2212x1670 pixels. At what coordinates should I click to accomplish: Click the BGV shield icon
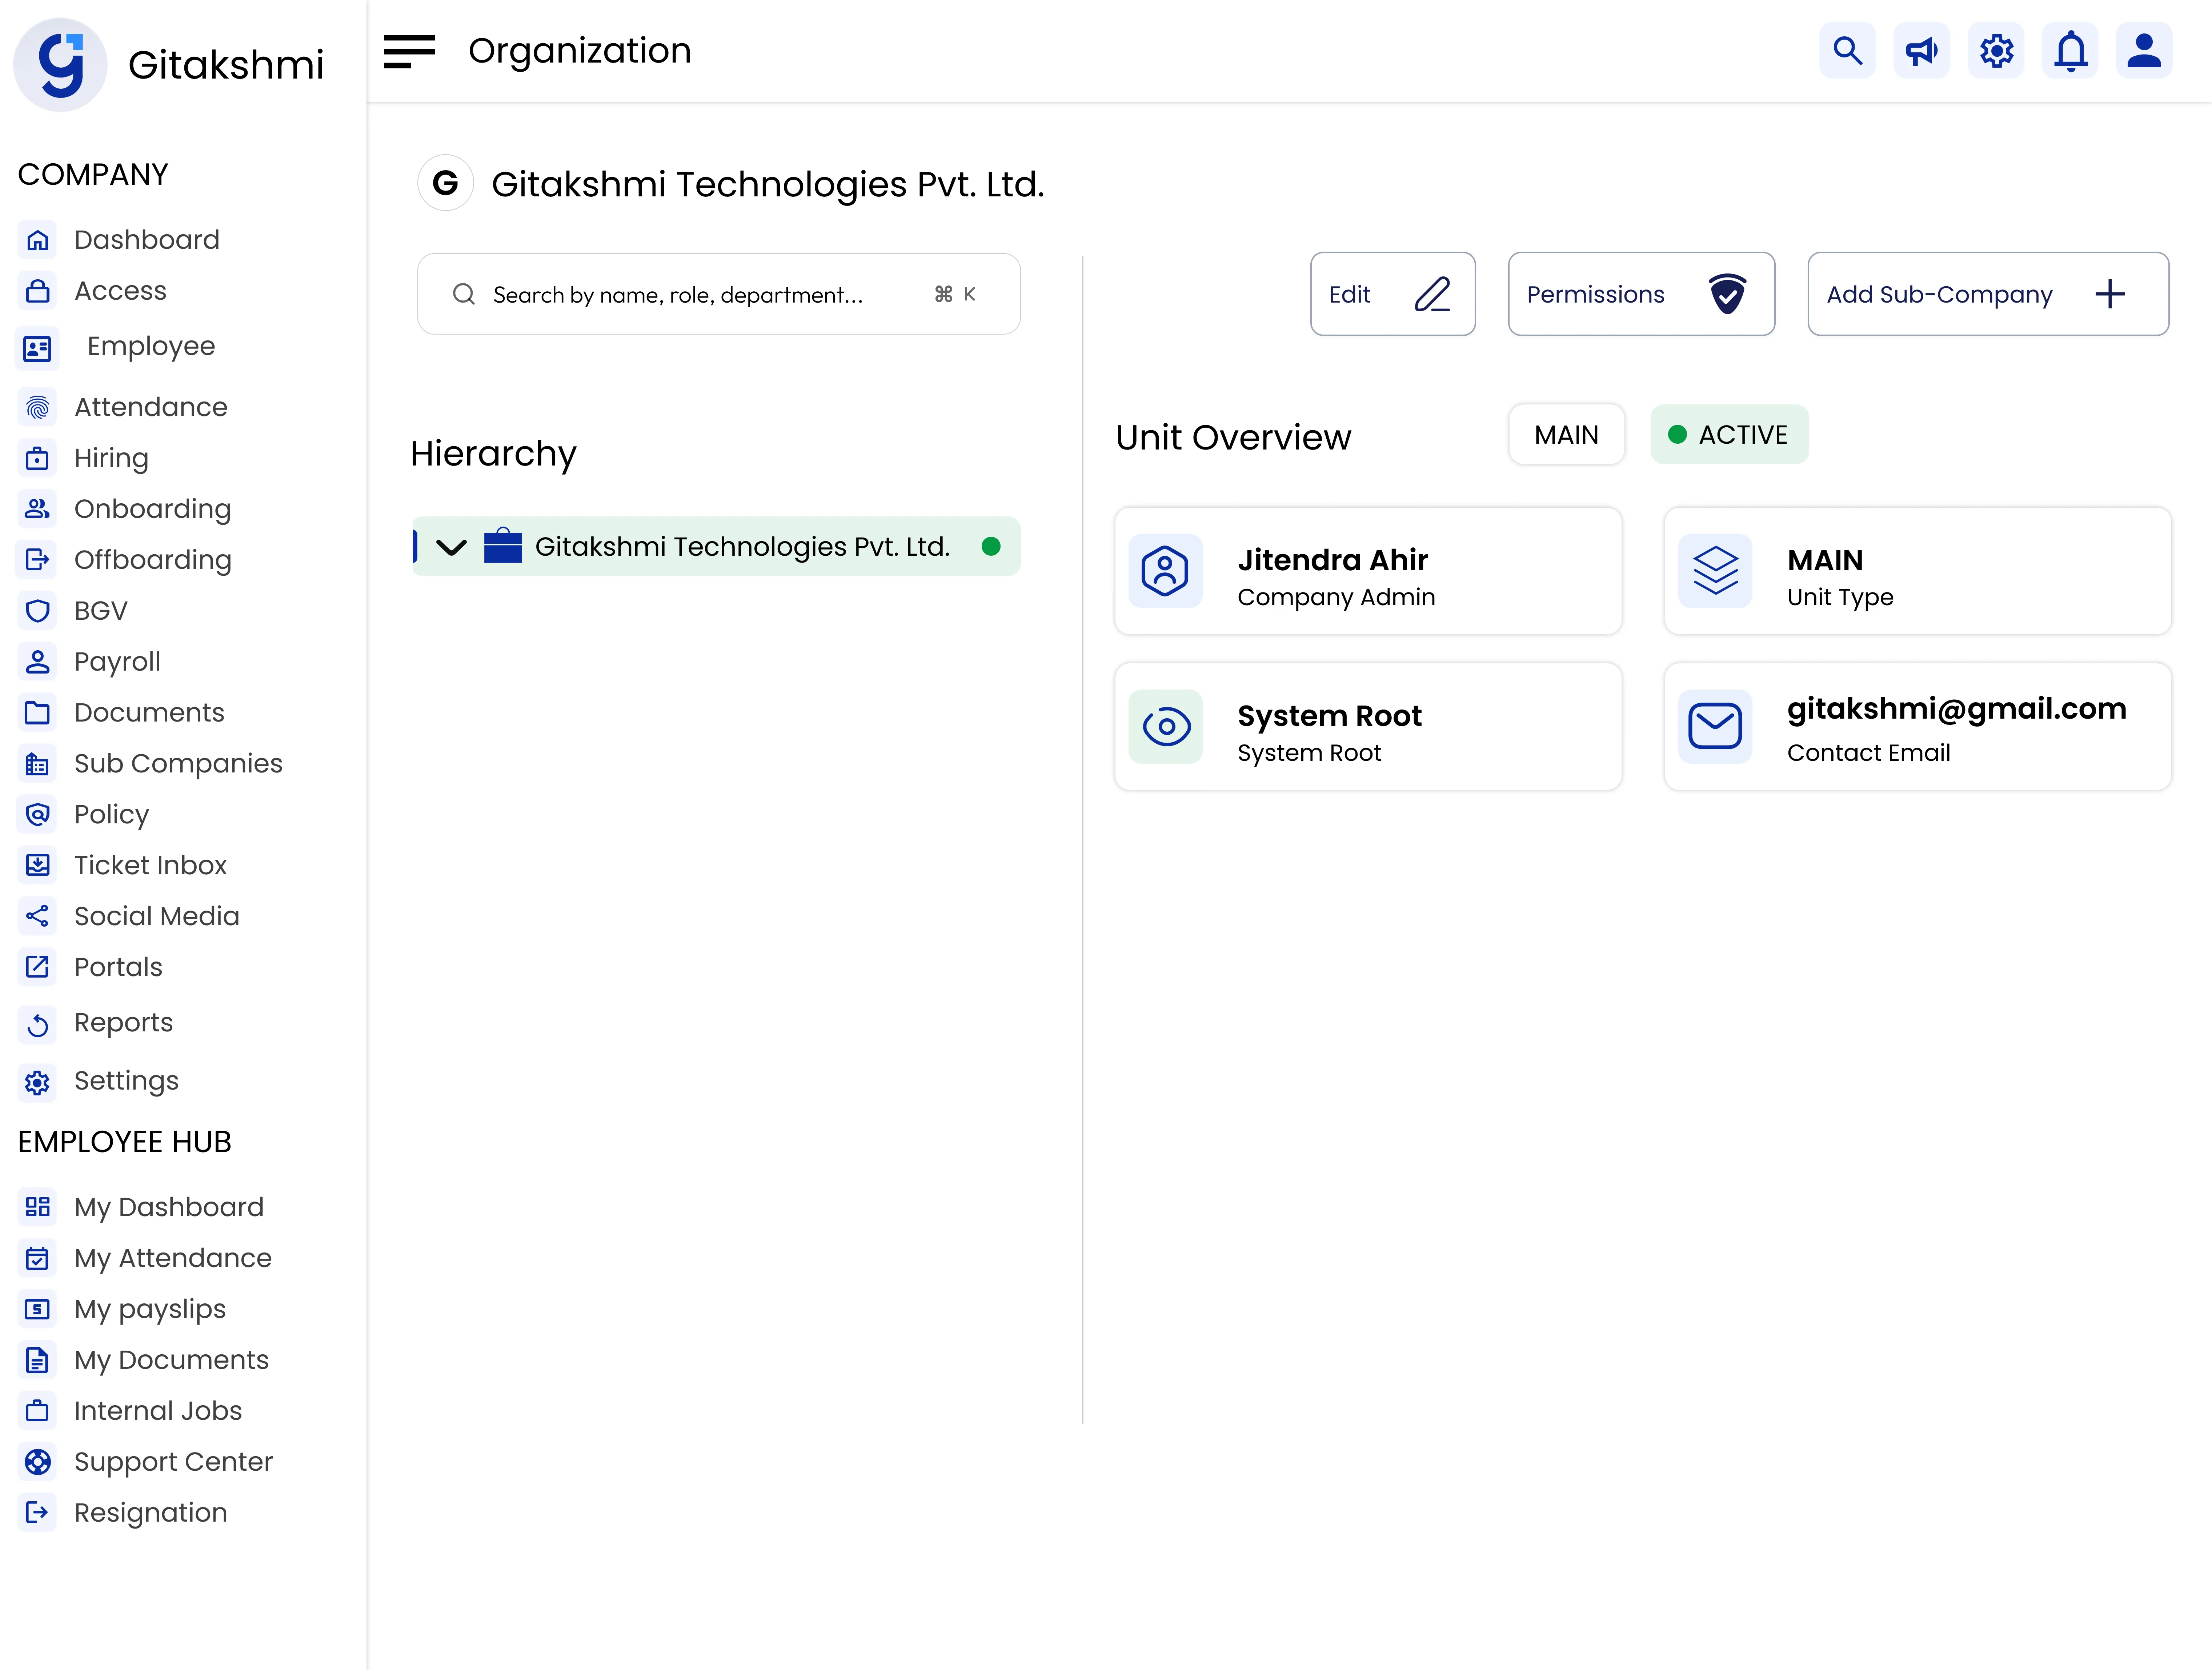coord(37,611)
